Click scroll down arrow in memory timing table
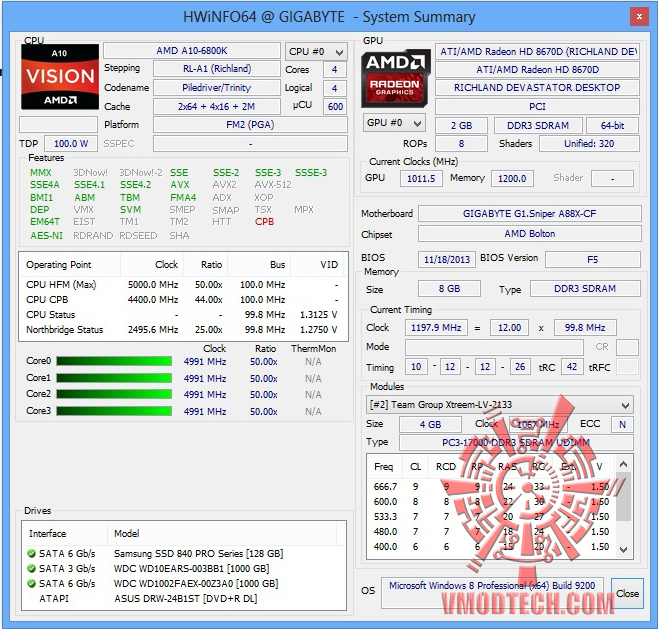This screenshot has height=629, width=658. (624, 549)
